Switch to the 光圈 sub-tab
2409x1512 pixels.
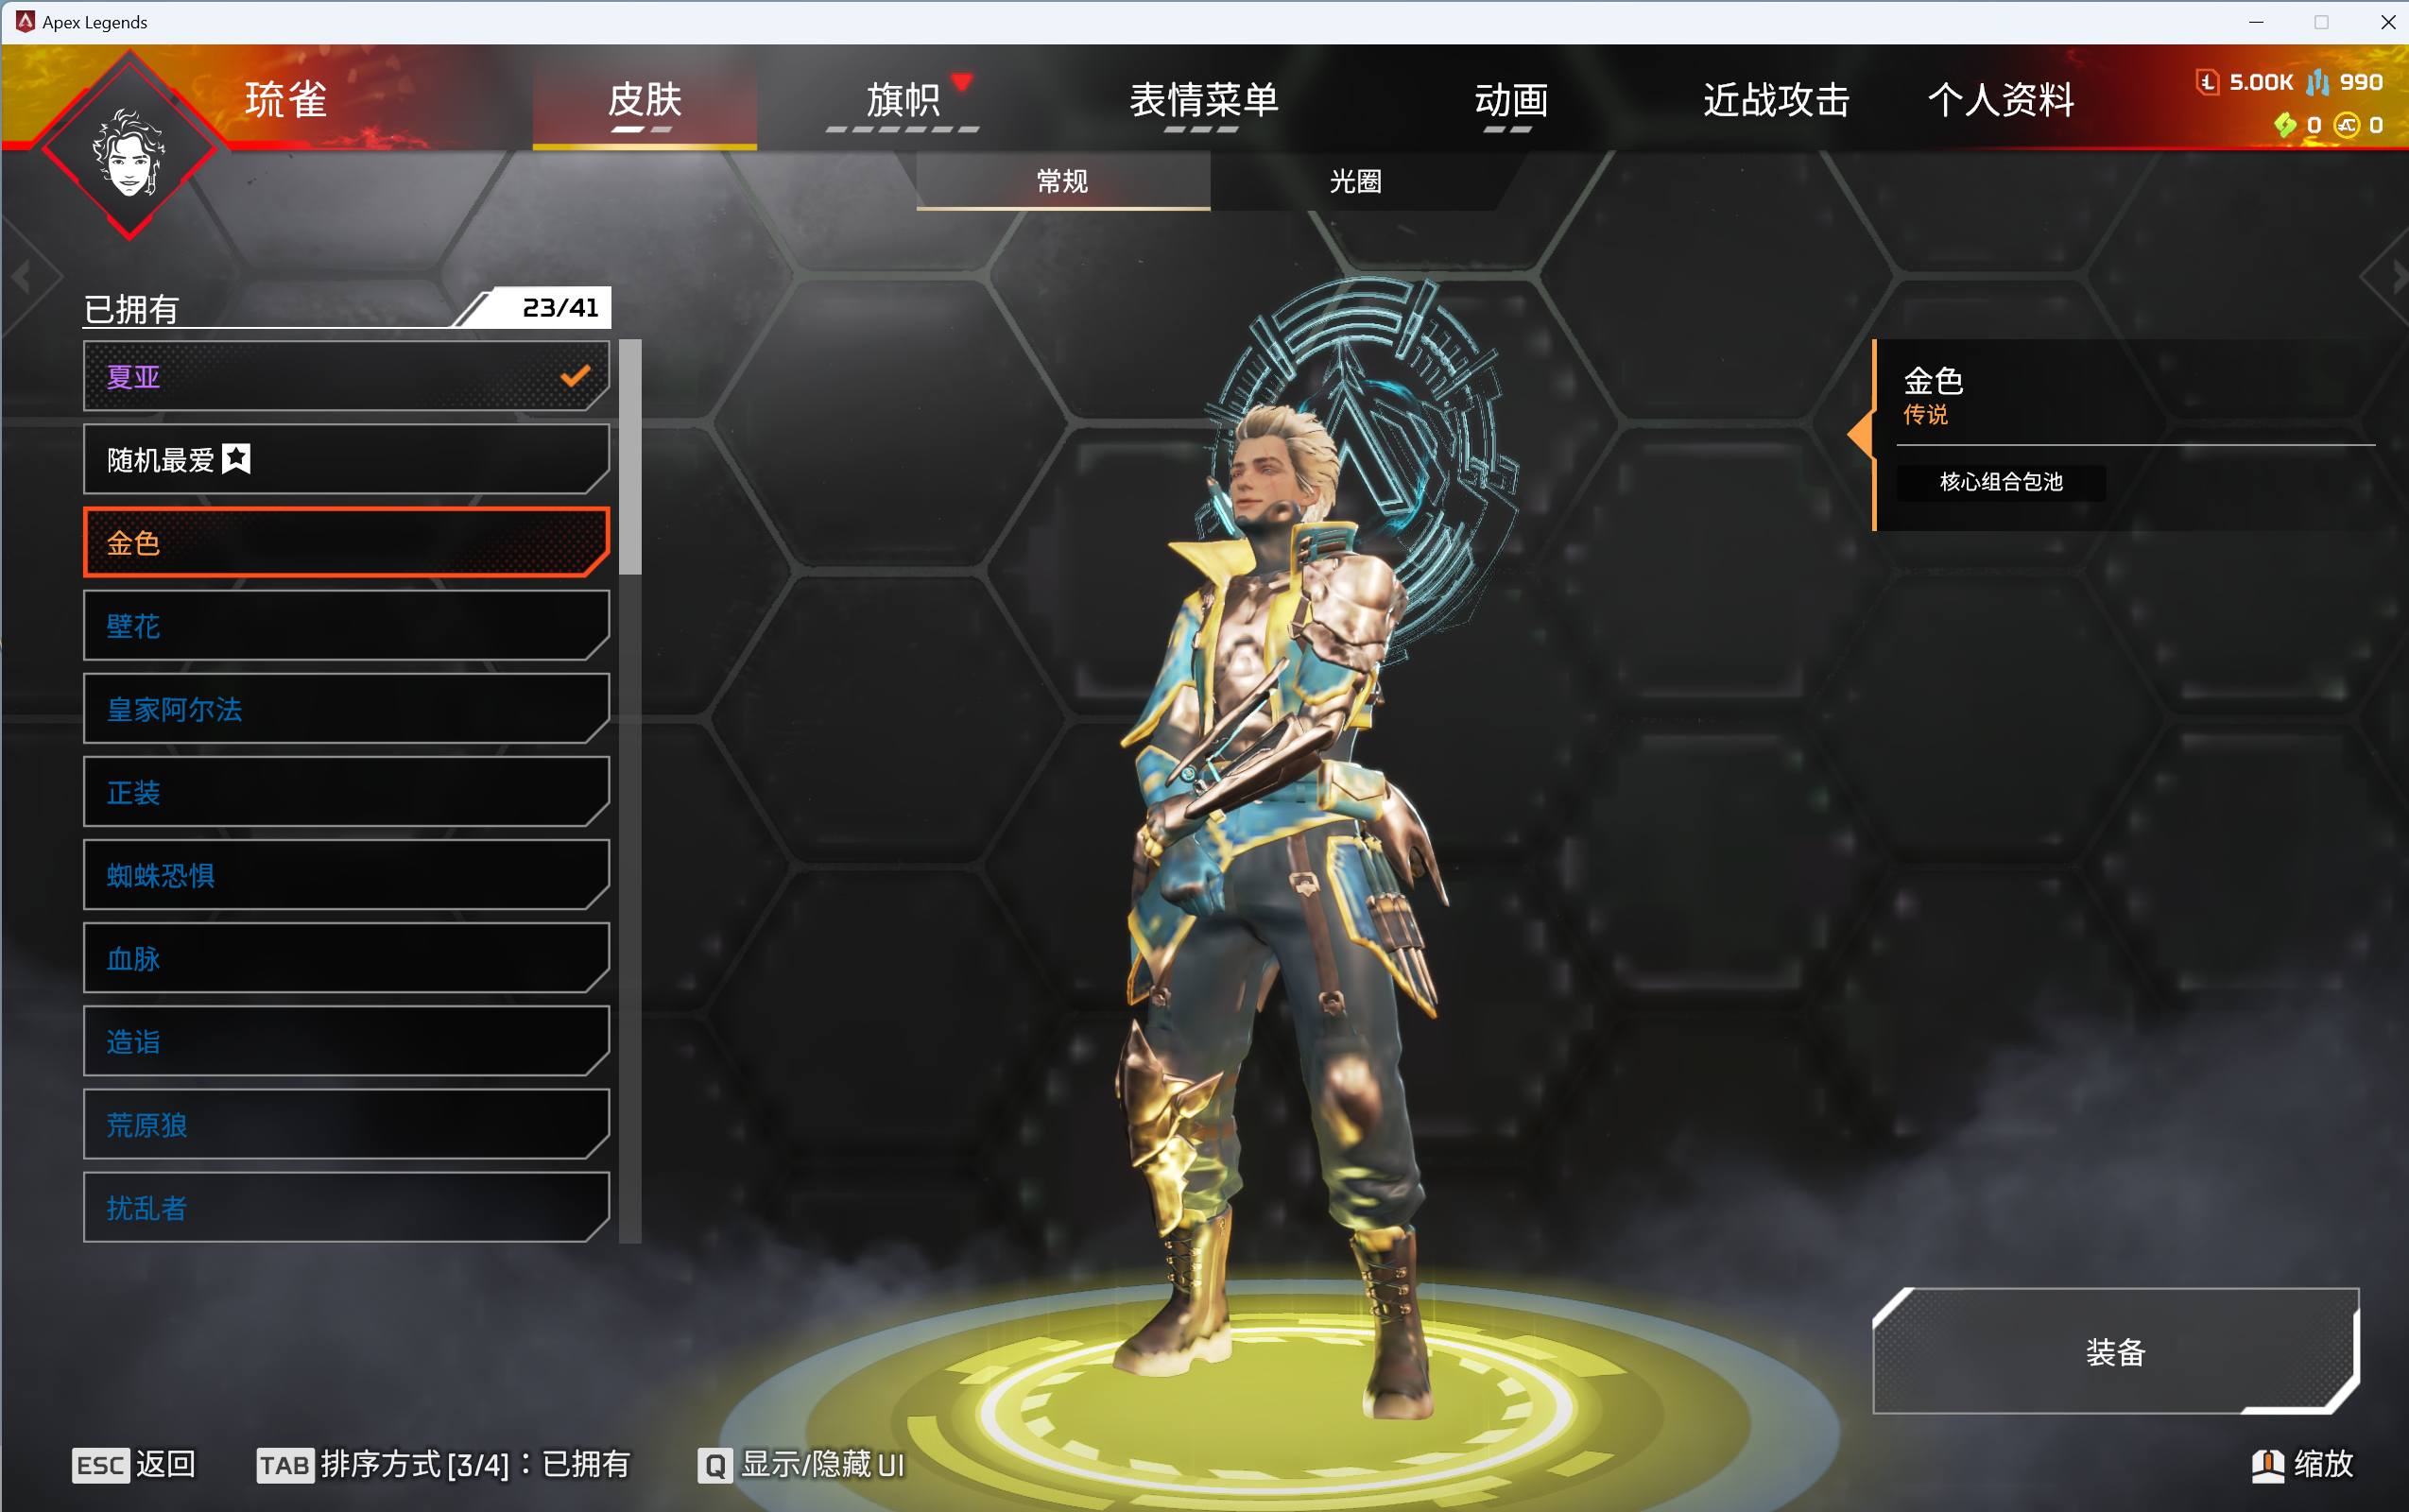1356,181
